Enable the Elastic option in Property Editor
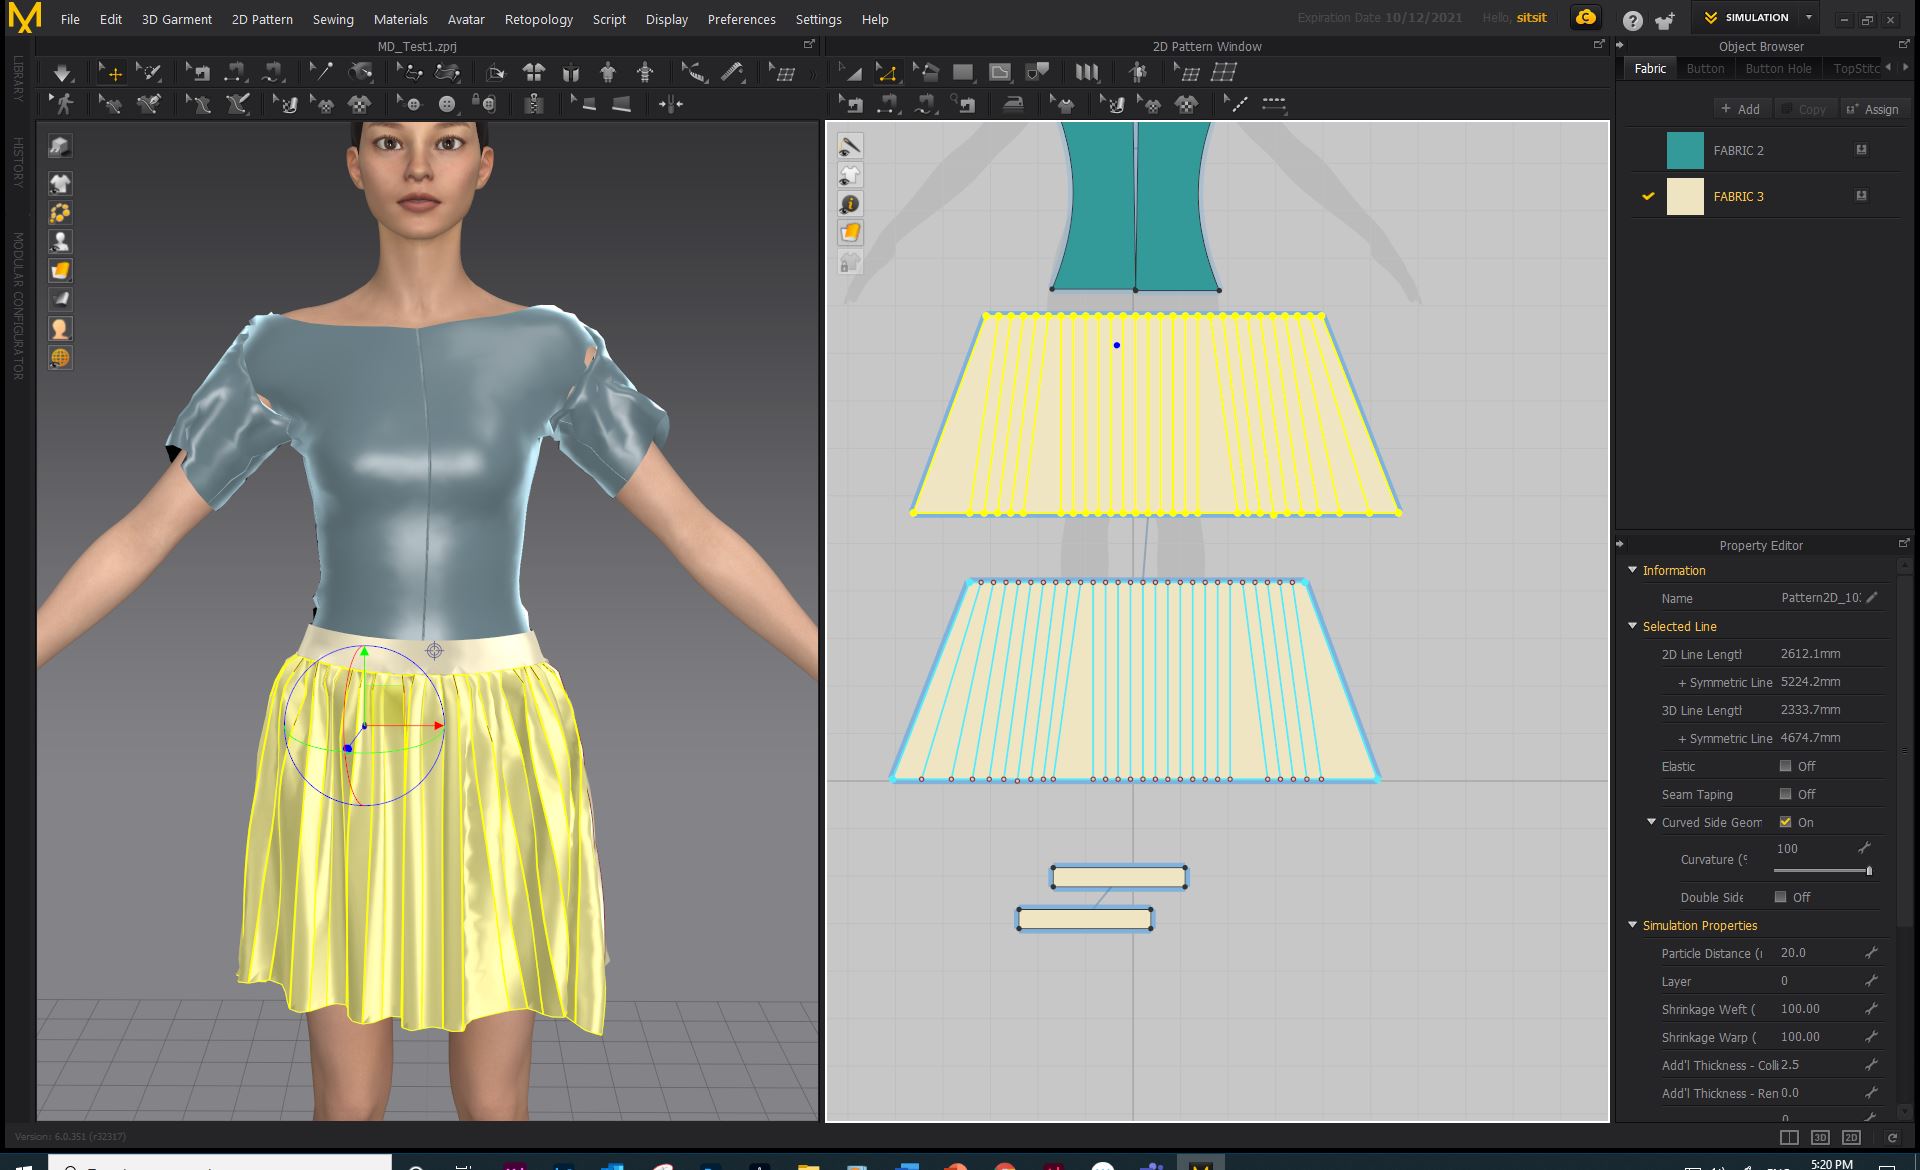This screenshot has width=1920, height=1170. pos(1785,766)
